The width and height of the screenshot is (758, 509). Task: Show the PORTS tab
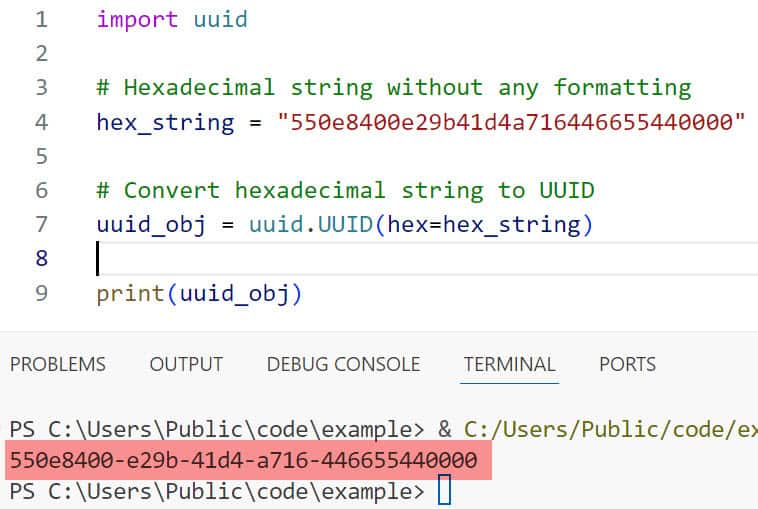pos(627,364)
